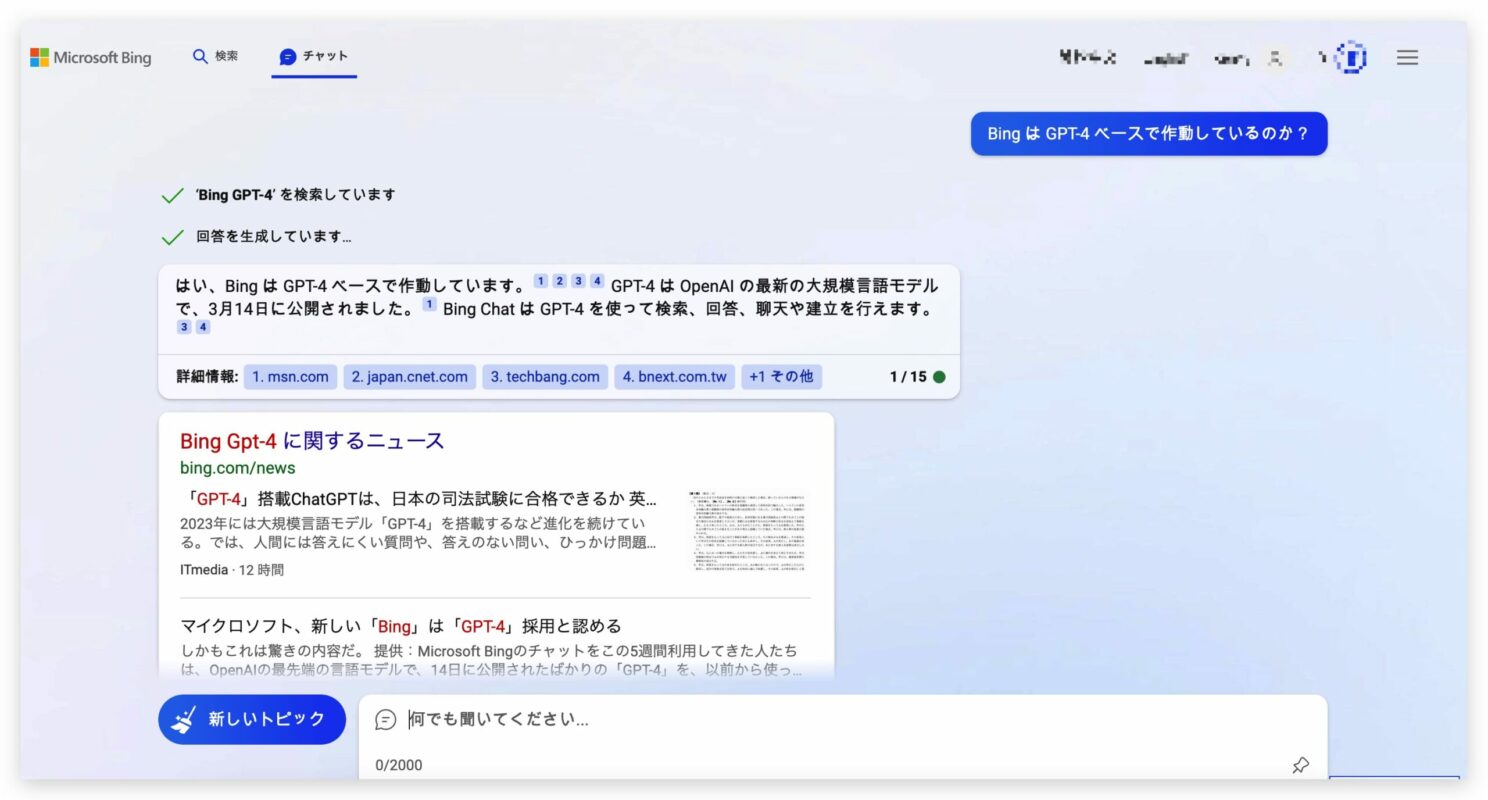Image resolution: width=1488 pixels, height=800 pixels.
Task: Click the bing.com/news URL
Action: click(x=238, y=468)
